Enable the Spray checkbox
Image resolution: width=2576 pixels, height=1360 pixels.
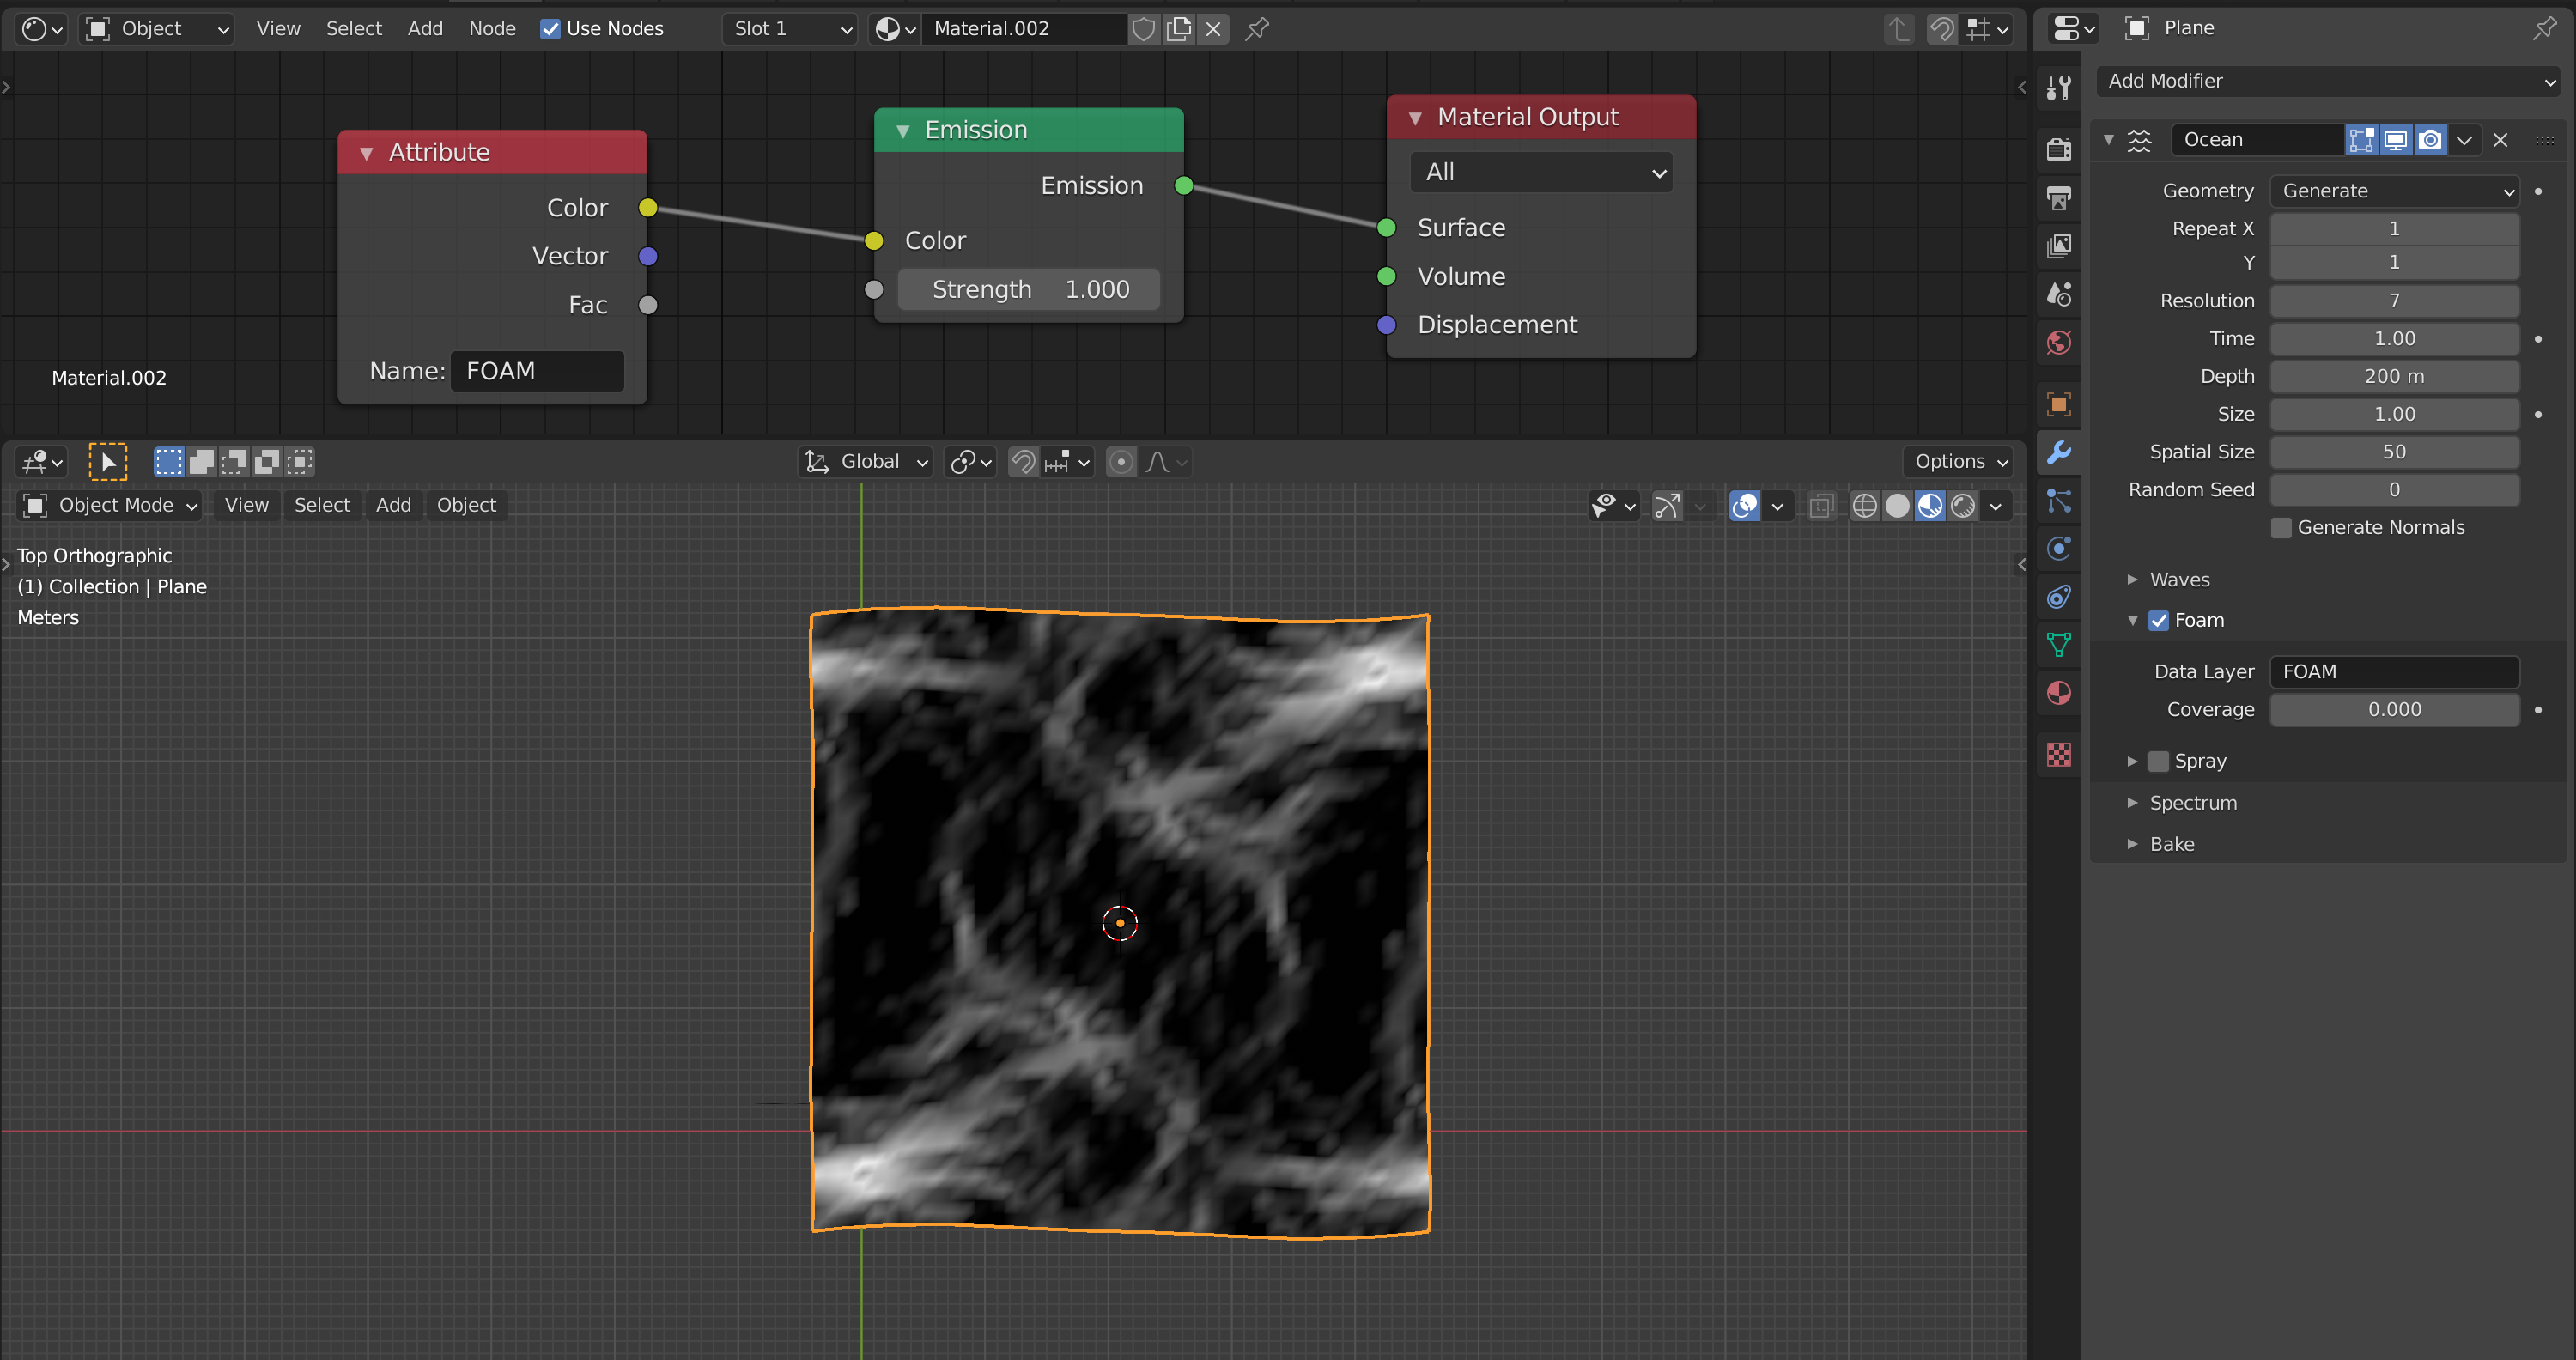[x=2159, y=761]
